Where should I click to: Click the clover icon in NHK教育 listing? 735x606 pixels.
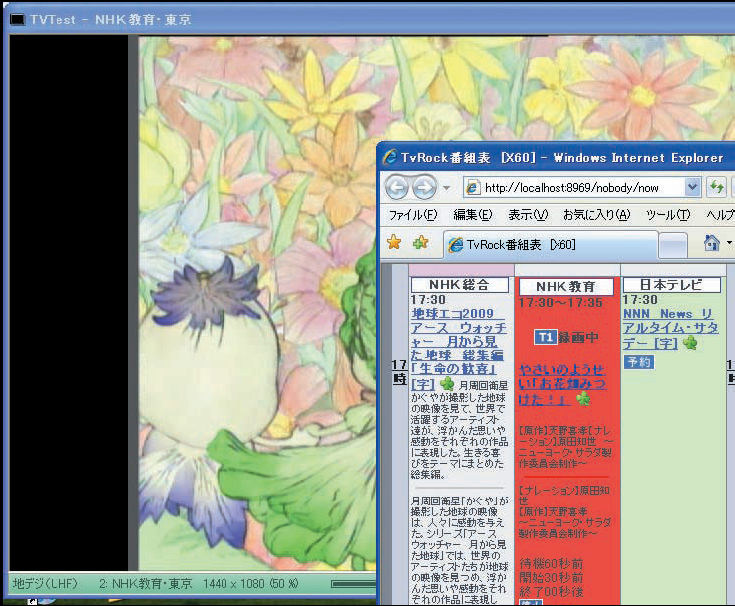[583, 399]
